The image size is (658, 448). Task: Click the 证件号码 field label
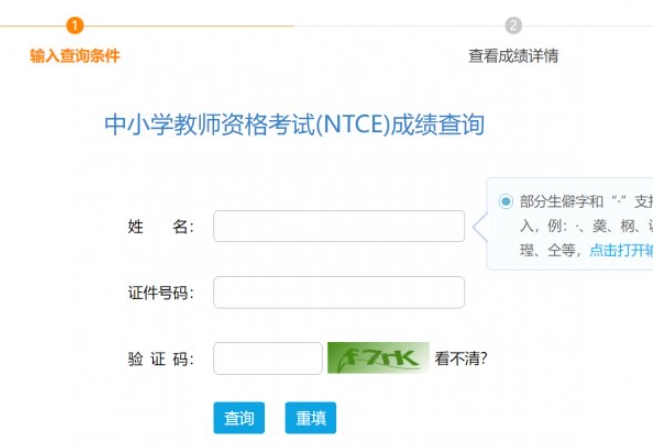click(x=161, y=293)
